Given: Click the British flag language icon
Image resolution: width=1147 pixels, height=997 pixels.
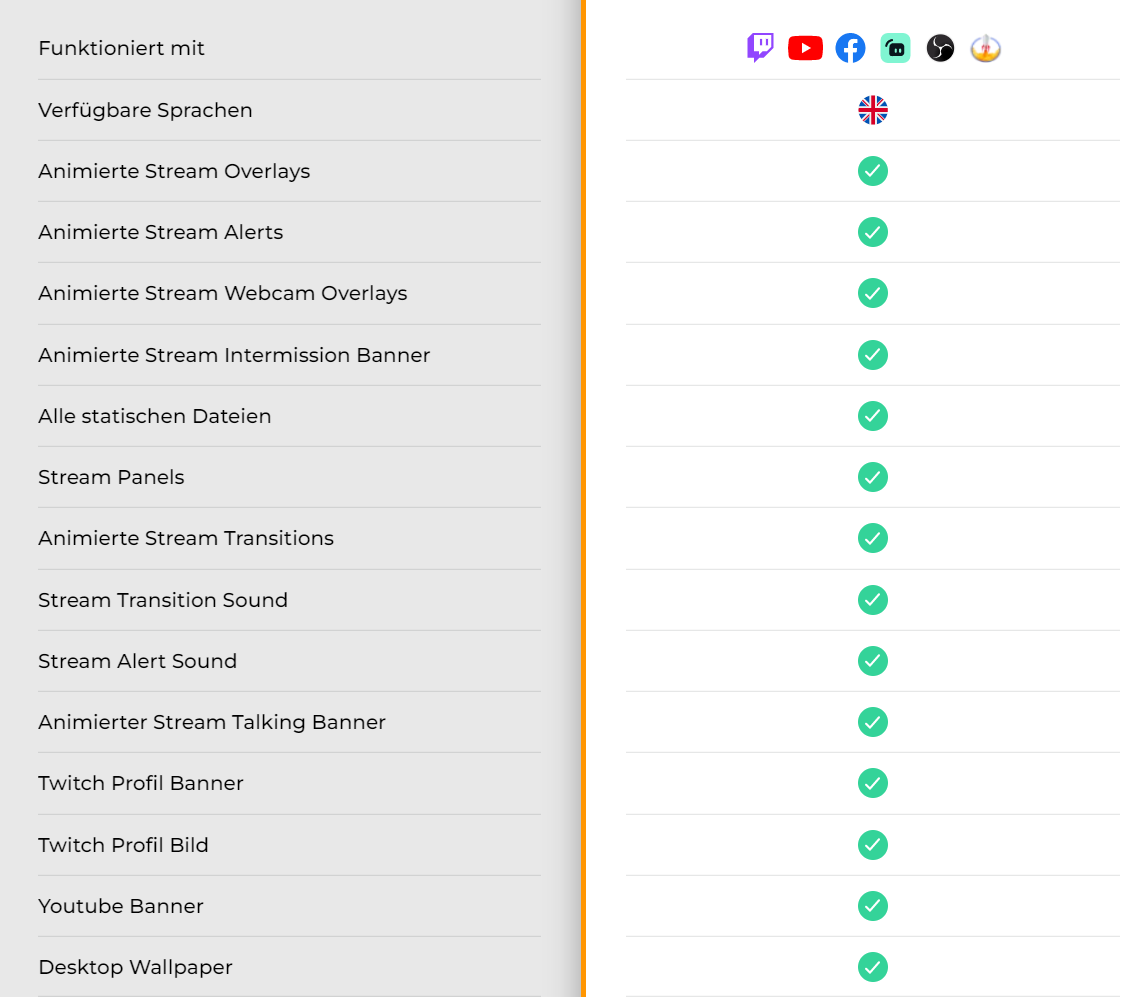Looking at the screenshot, I should pos(872,110).
